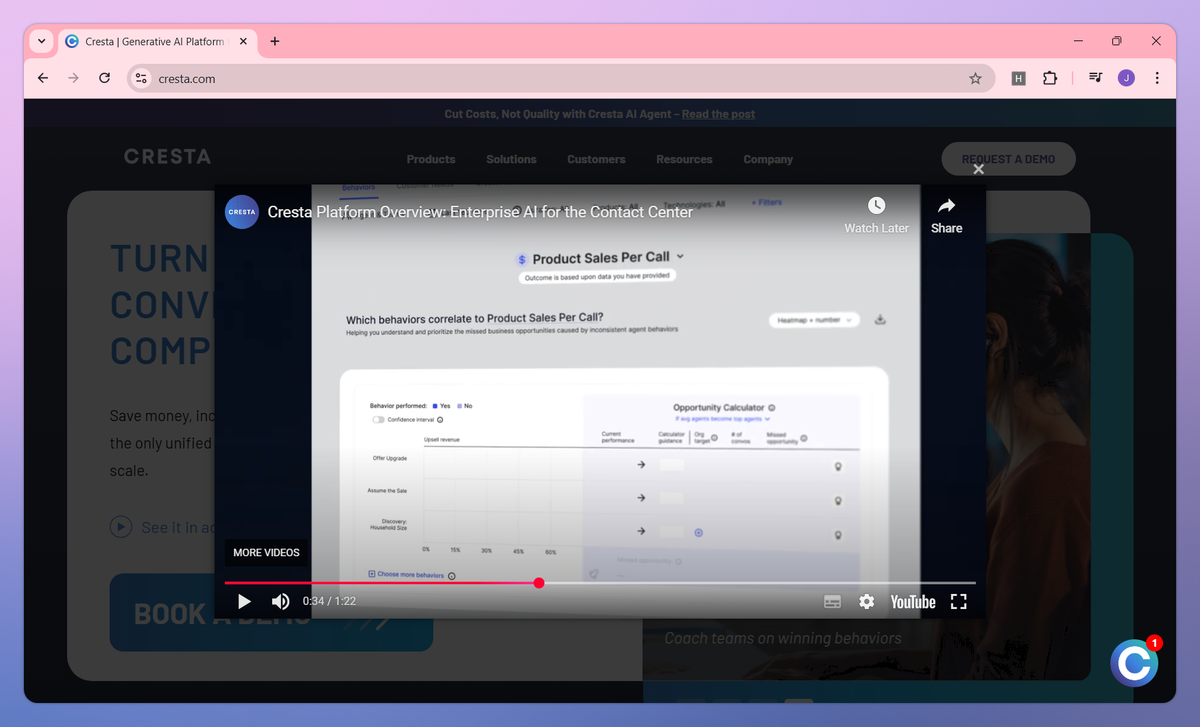The height and width of the screenshot is (727, 1200).
Task: Click the Offer Upgrade row arrow
Action: [641, 465]
